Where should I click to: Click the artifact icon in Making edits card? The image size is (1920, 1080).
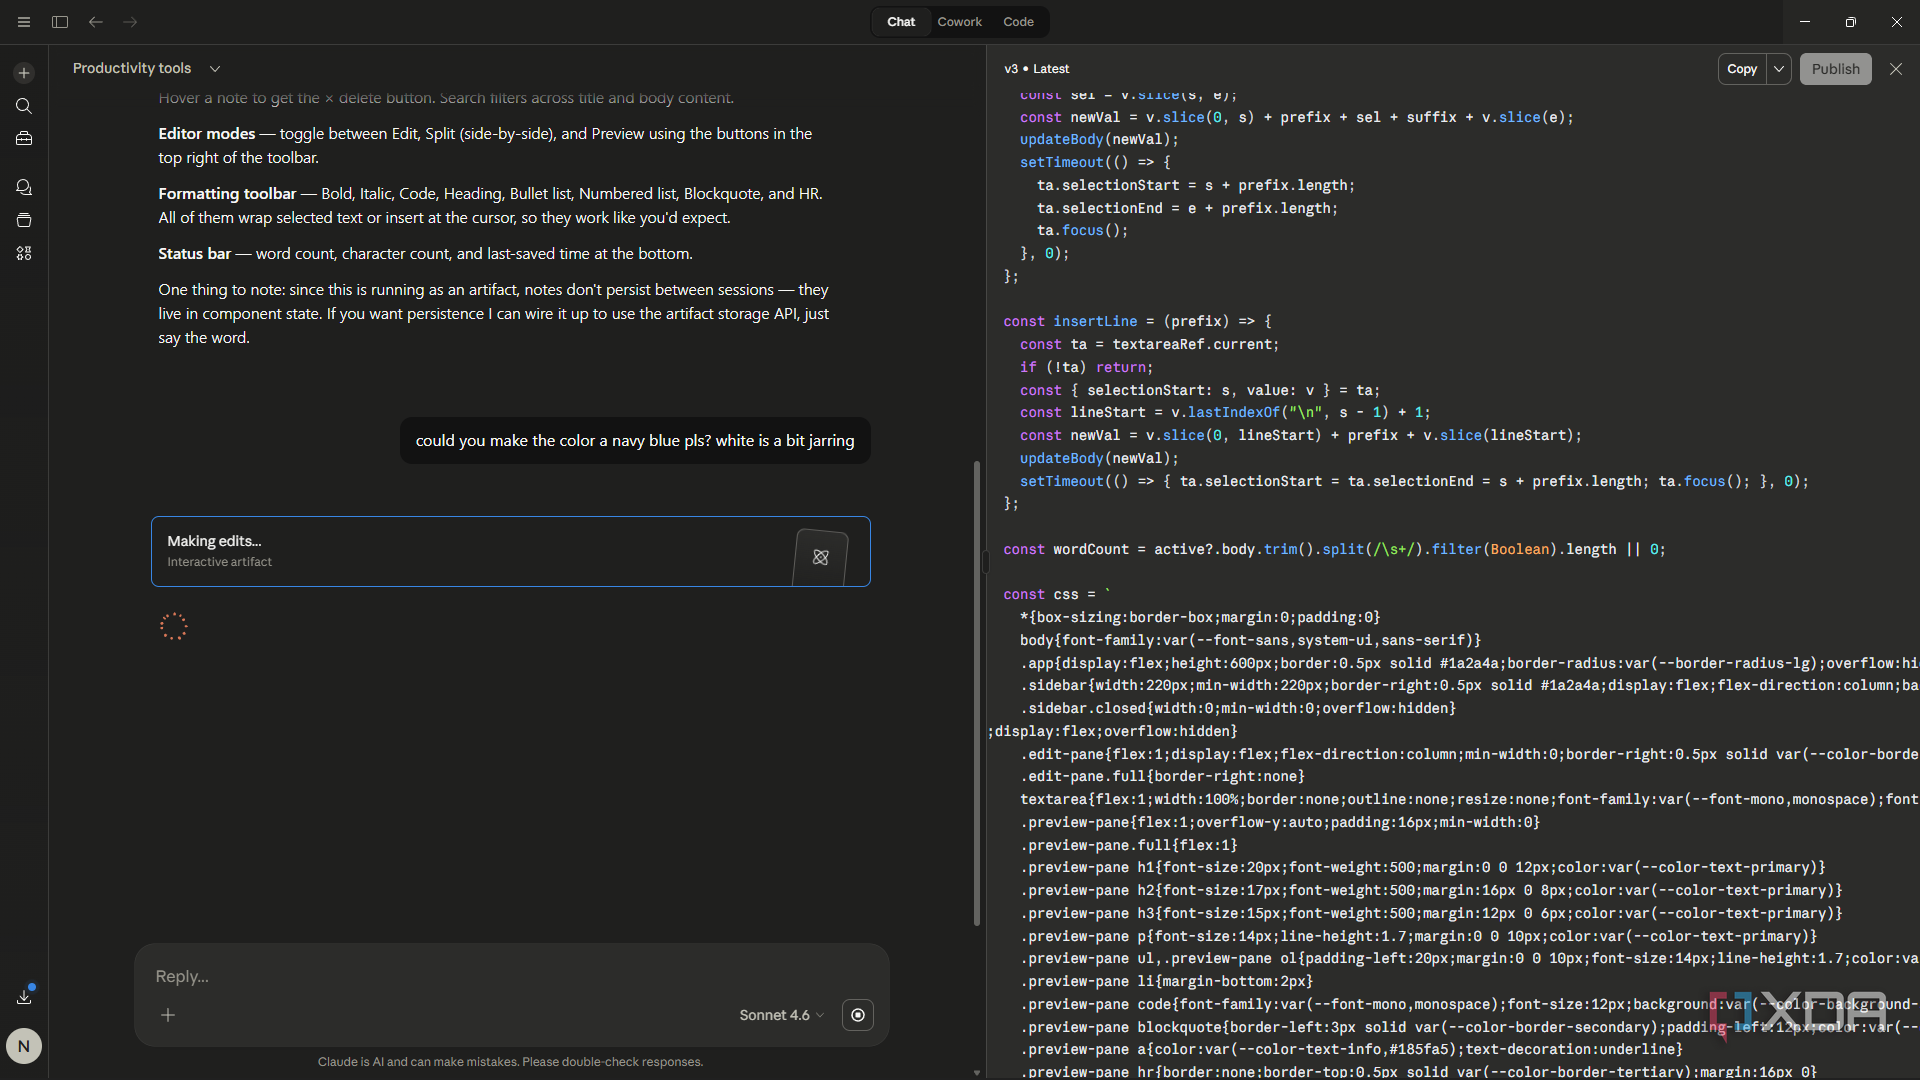[x=820, y=557]
